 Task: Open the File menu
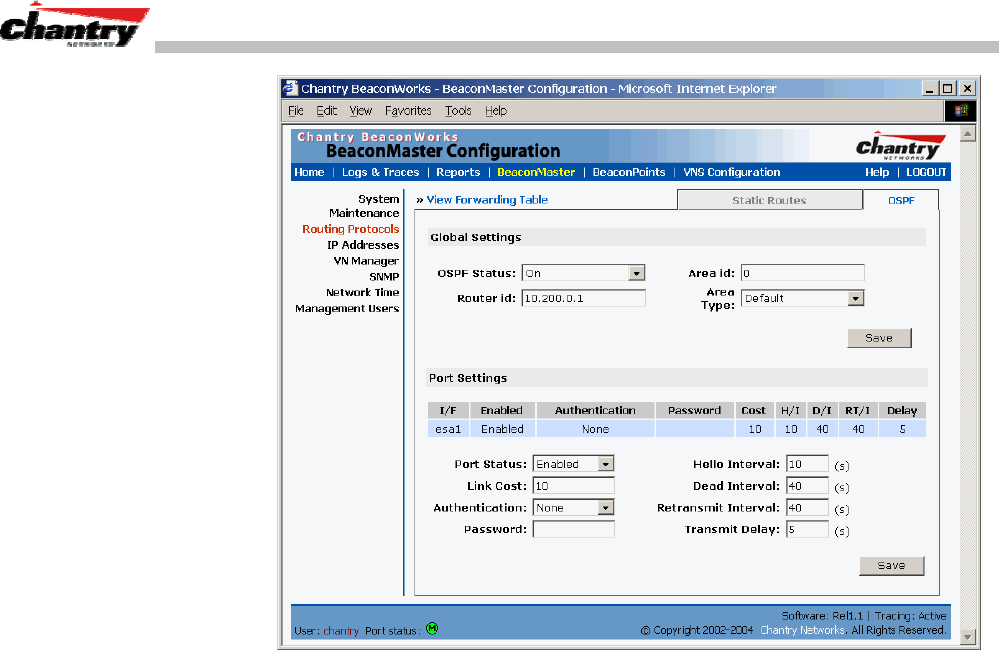coord(296,111)
